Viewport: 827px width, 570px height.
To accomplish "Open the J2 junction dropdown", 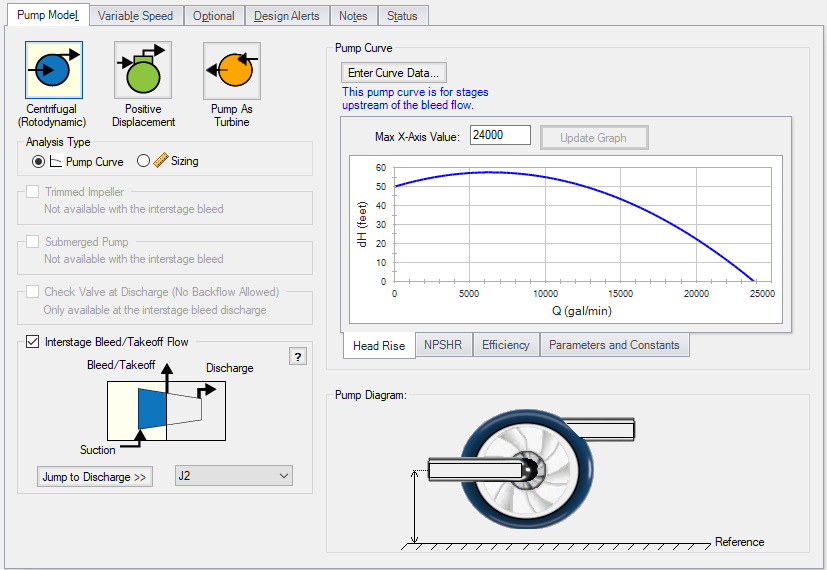I will pyautogui.click(x=233, y=476).
